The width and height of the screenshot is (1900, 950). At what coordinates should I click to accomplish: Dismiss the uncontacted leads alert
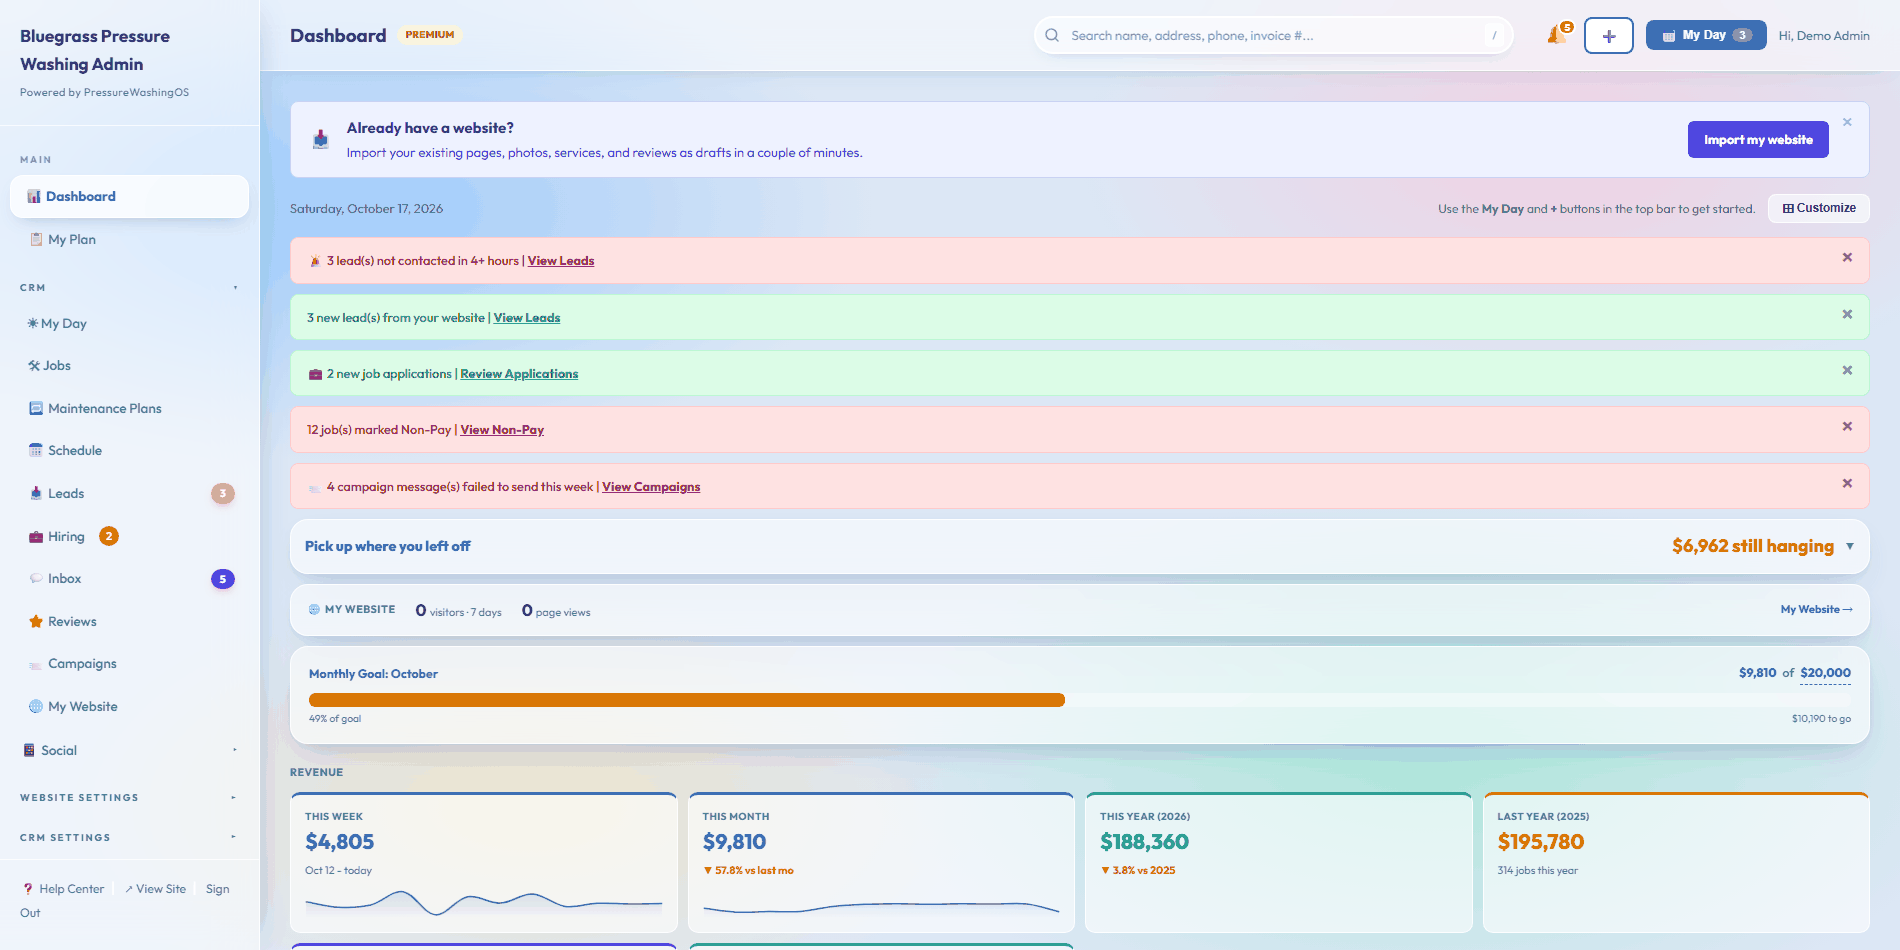1847,258
